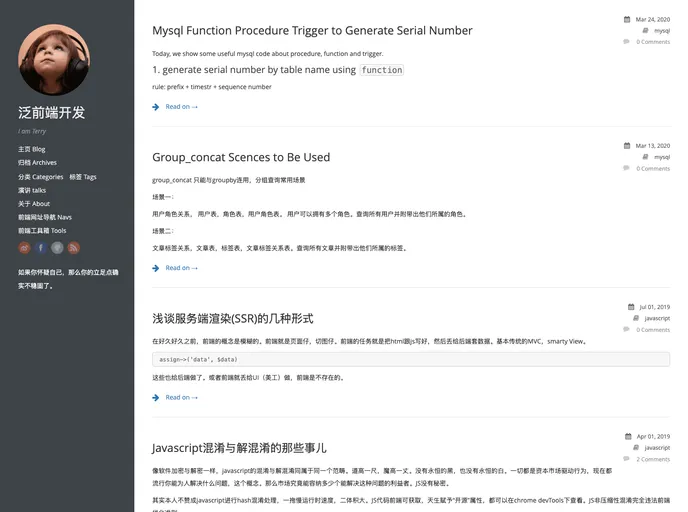Open post Group_concat Scences to Be Used
Viewport: 688px width, 512px height.
coord(241,158)
